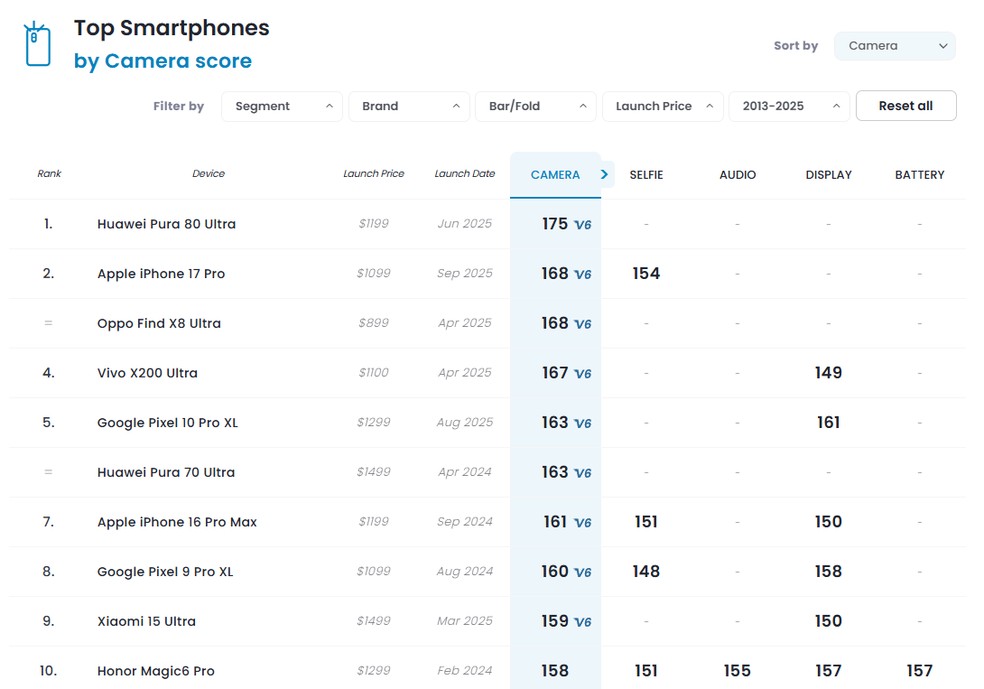The image size is (984, 689).
Task: Click display score 161 for Pixel 10 Pro XL
Action: click(828, 422)
